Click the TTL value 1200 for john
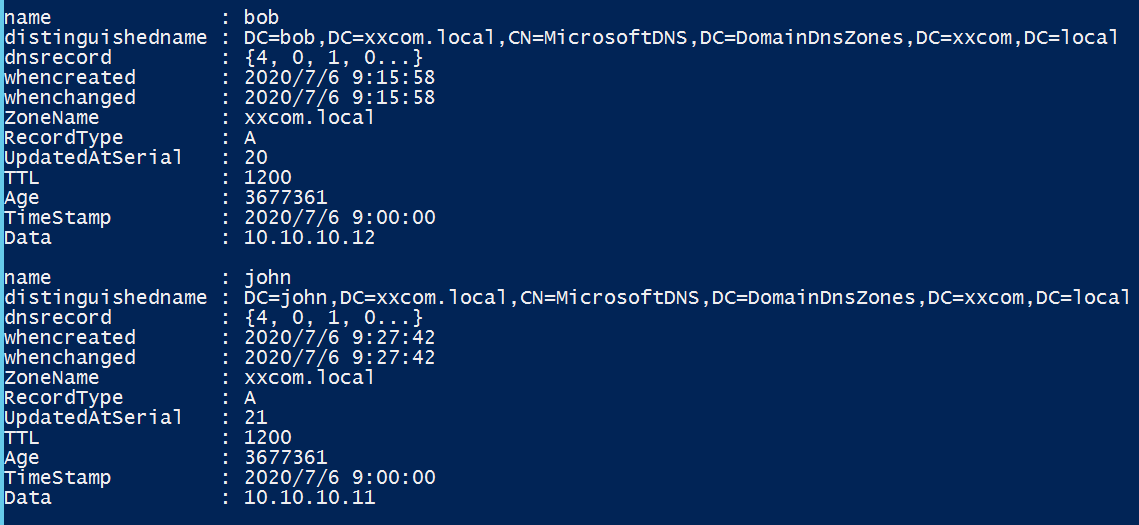The width and height of the screenshot is (1139, 525). coord(267,438)
